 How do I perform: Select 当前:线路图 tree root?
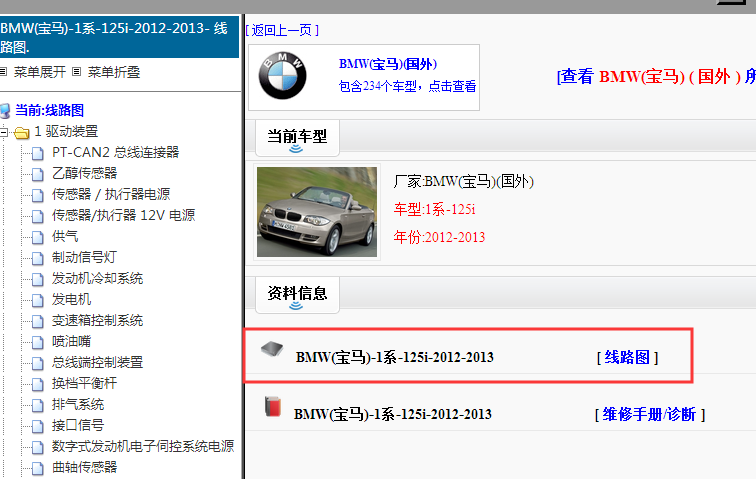50,110
